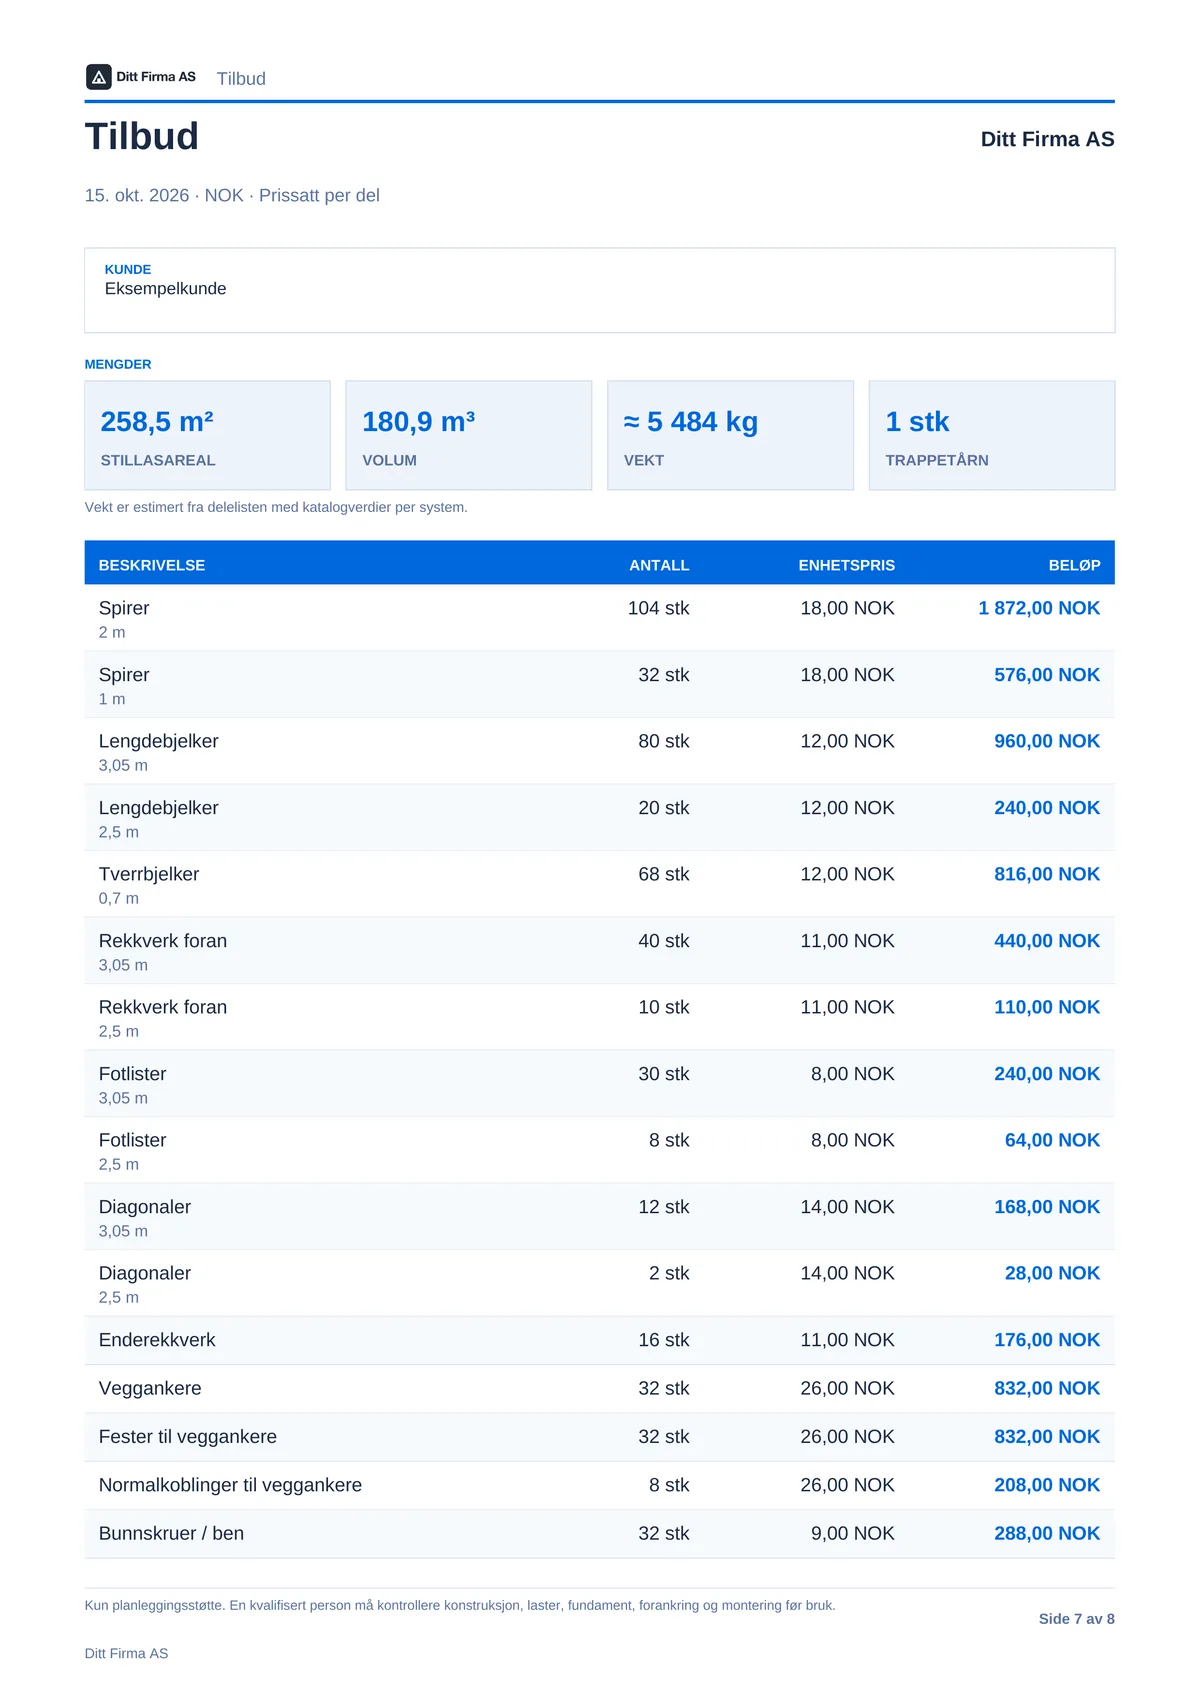Click the '104 stk' quantity cell
Viewport: 1200px width, 1697px height.
[658, 608]
